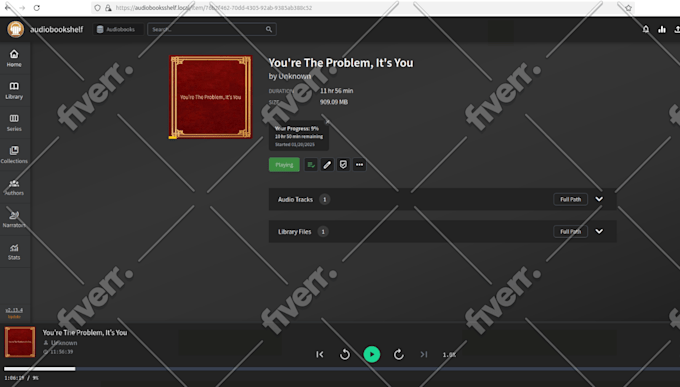Toggle Full Path for Audio Tracks
Image resolution: width=680 pixels, height=387 pixels.
click(x=570, y=199)
